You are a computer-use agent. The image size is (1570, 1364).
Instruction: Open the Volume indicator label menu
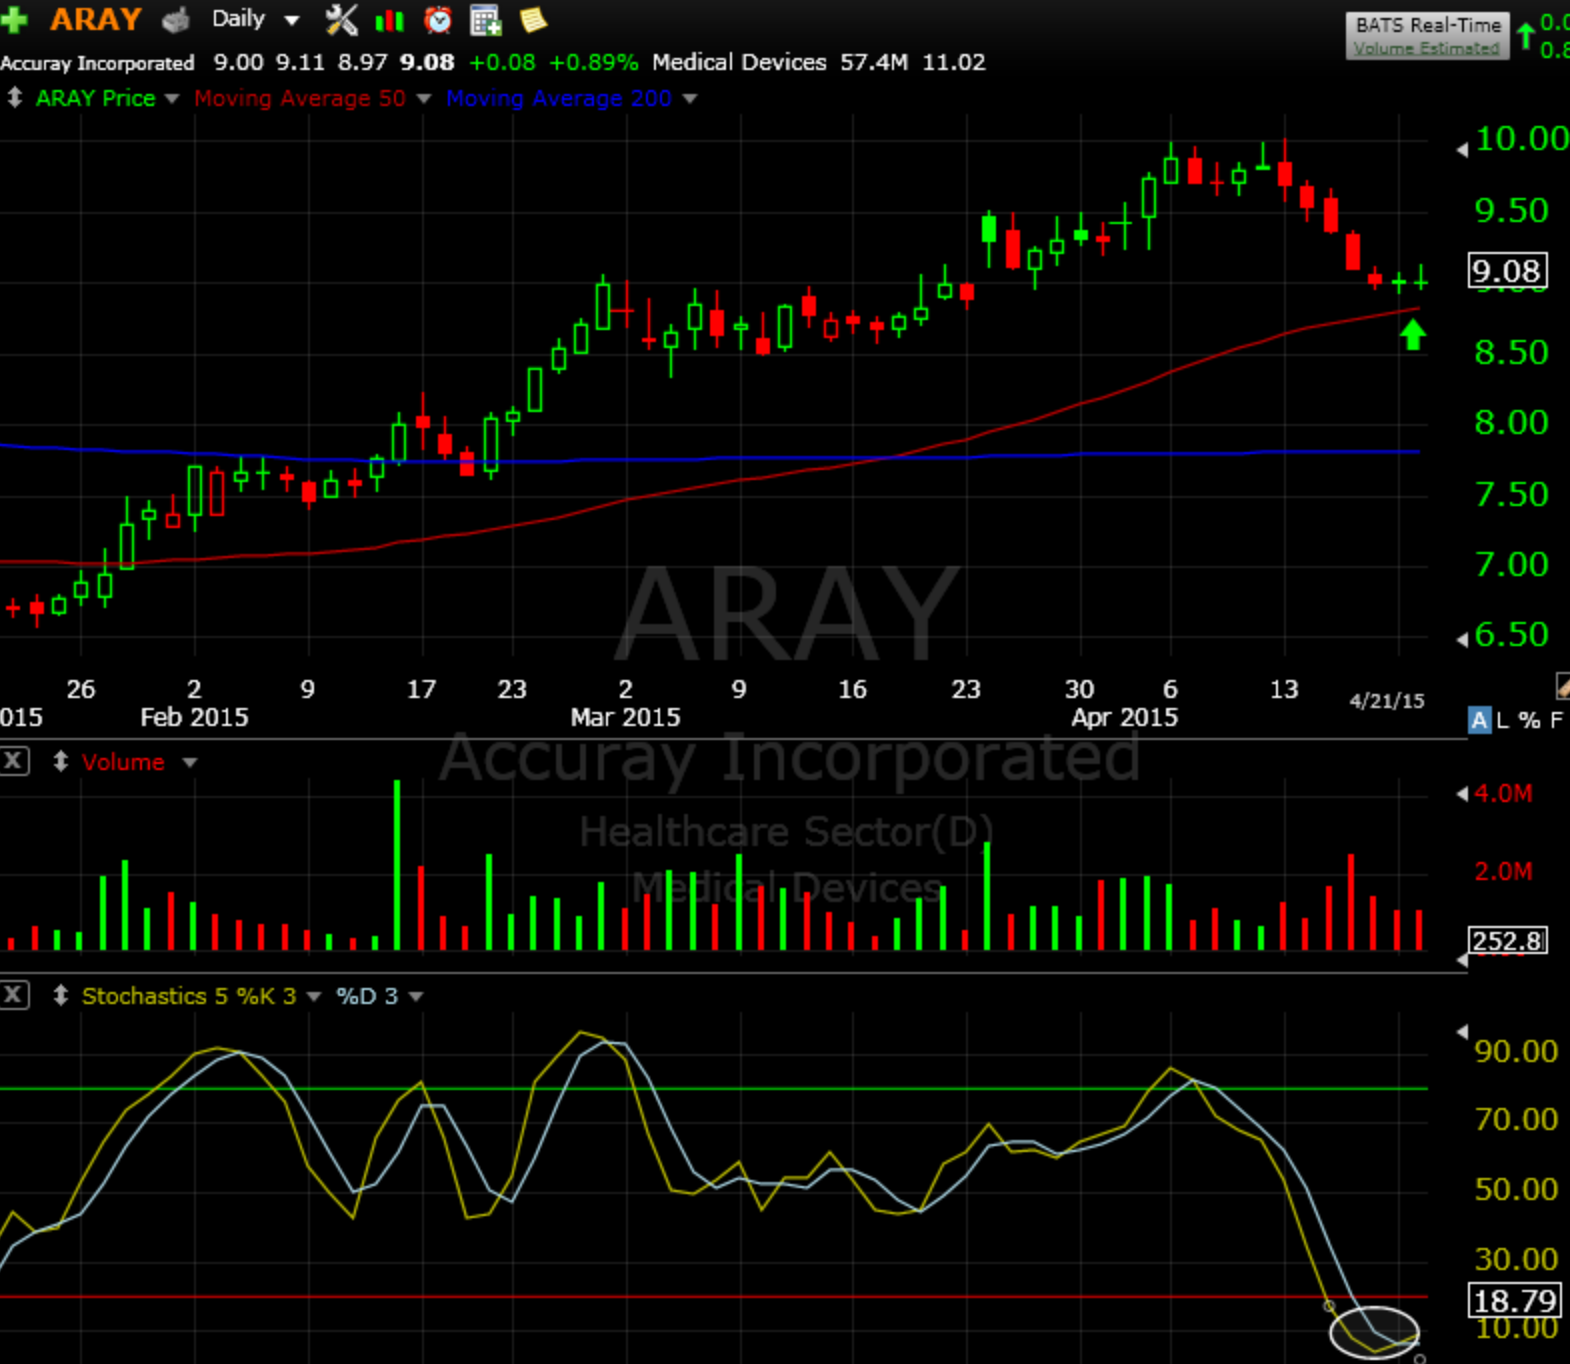pos(123,762)
